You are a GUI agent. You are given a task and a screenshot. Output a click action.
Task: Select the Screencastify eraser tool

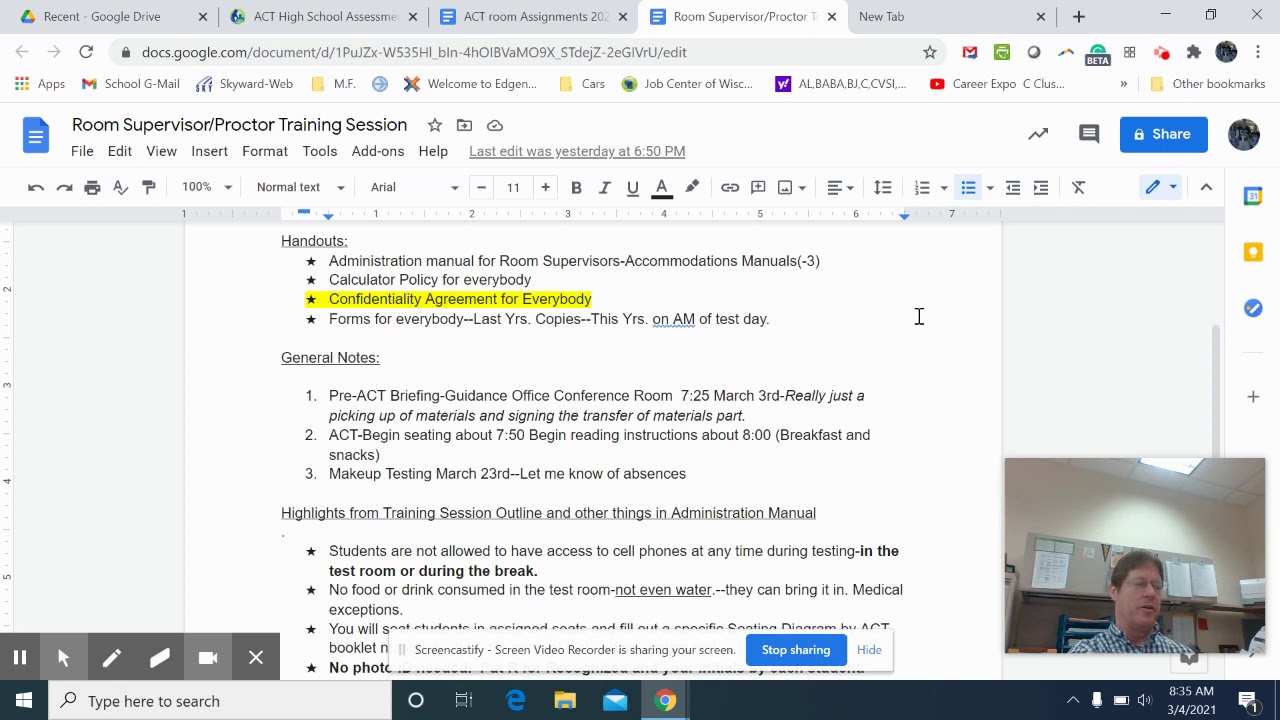click(x=160, y=657)
